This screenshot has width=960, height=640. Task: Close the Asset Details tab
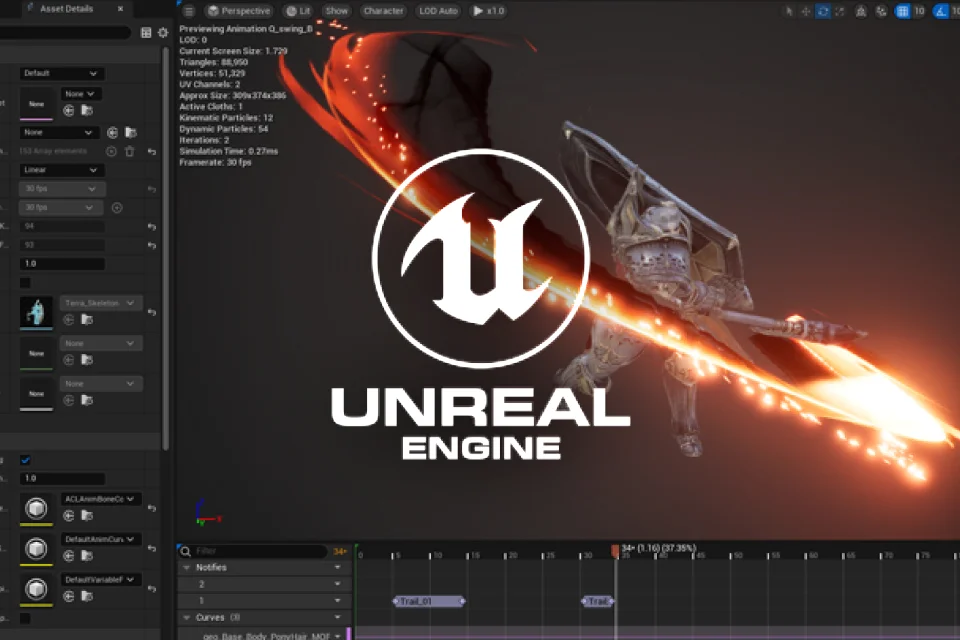(x=121, y=9)
